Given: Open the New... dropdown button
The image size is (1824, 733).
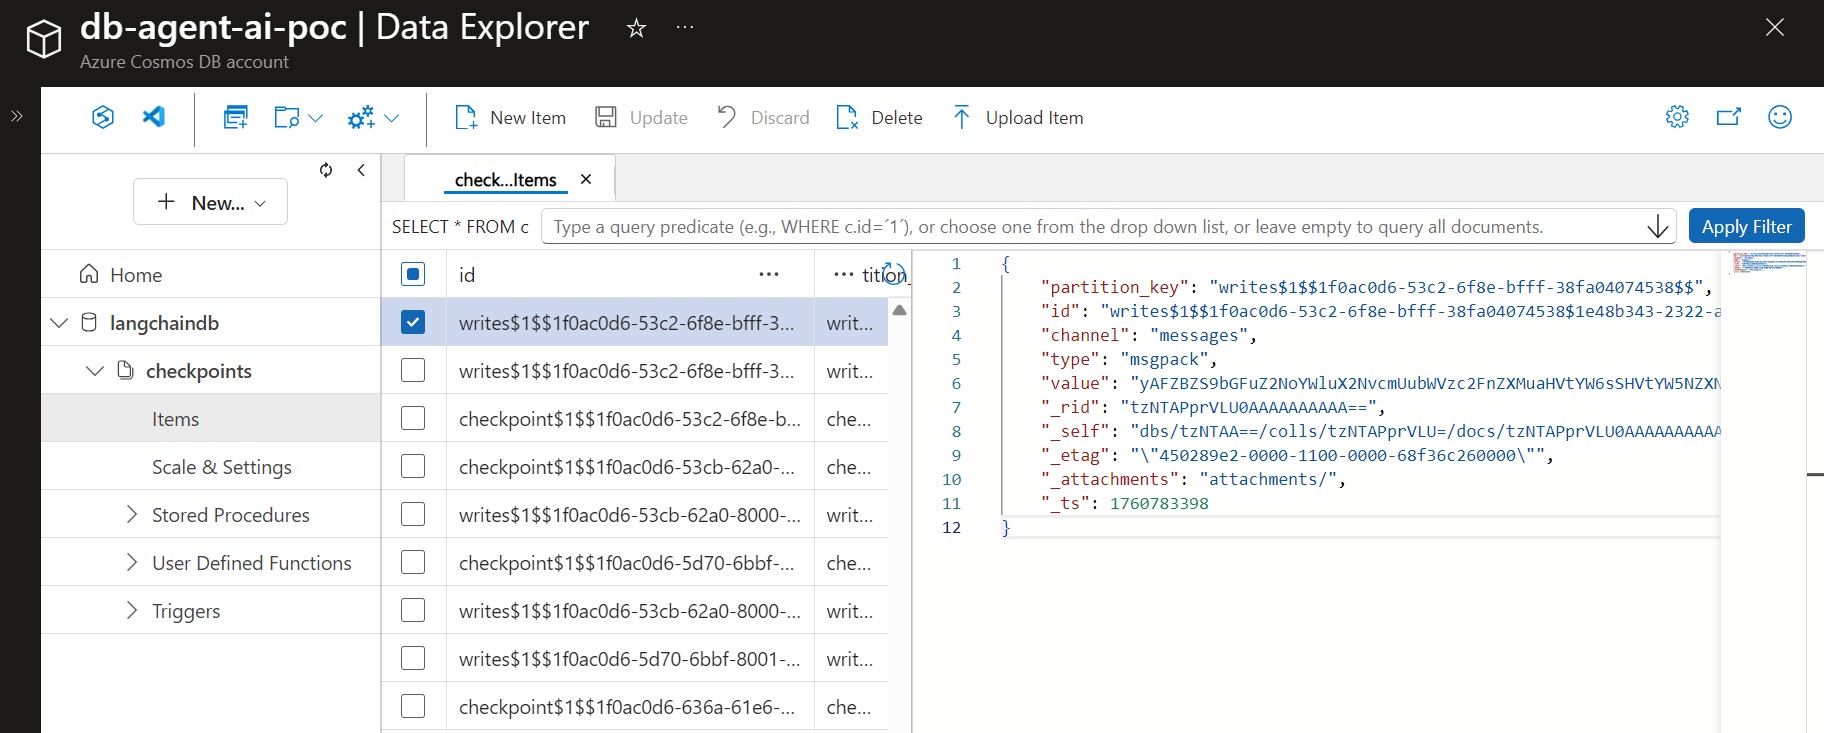Looking at the screenshot, I should (x=210, y=202).
